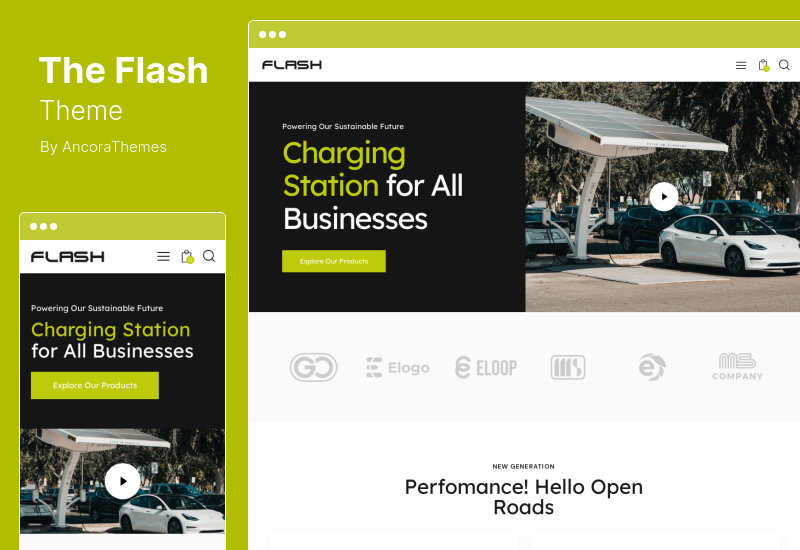The width and height of the screenshot is (800, 550).
Task: Click 'Powering Our Sustainable Future' in mobile preview
Action: pyautogui.click(x=97, y=308)
